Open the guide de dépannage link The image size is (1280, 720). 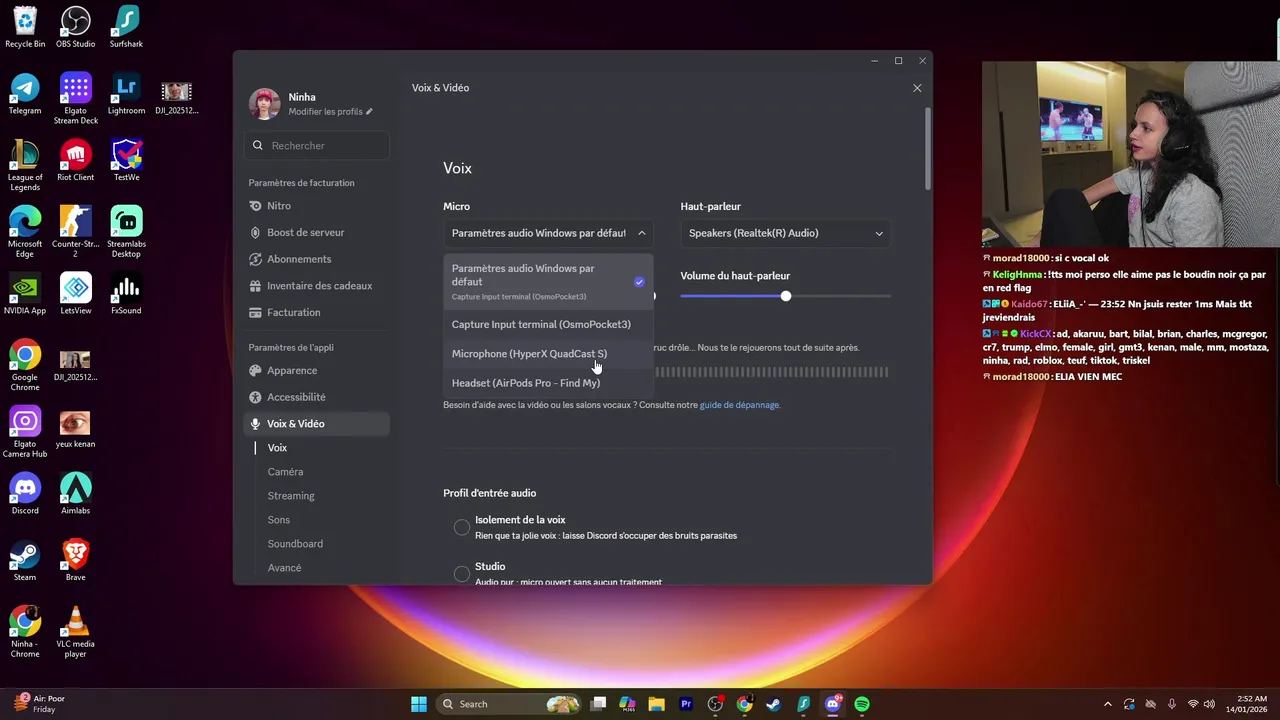pos(739,405)
